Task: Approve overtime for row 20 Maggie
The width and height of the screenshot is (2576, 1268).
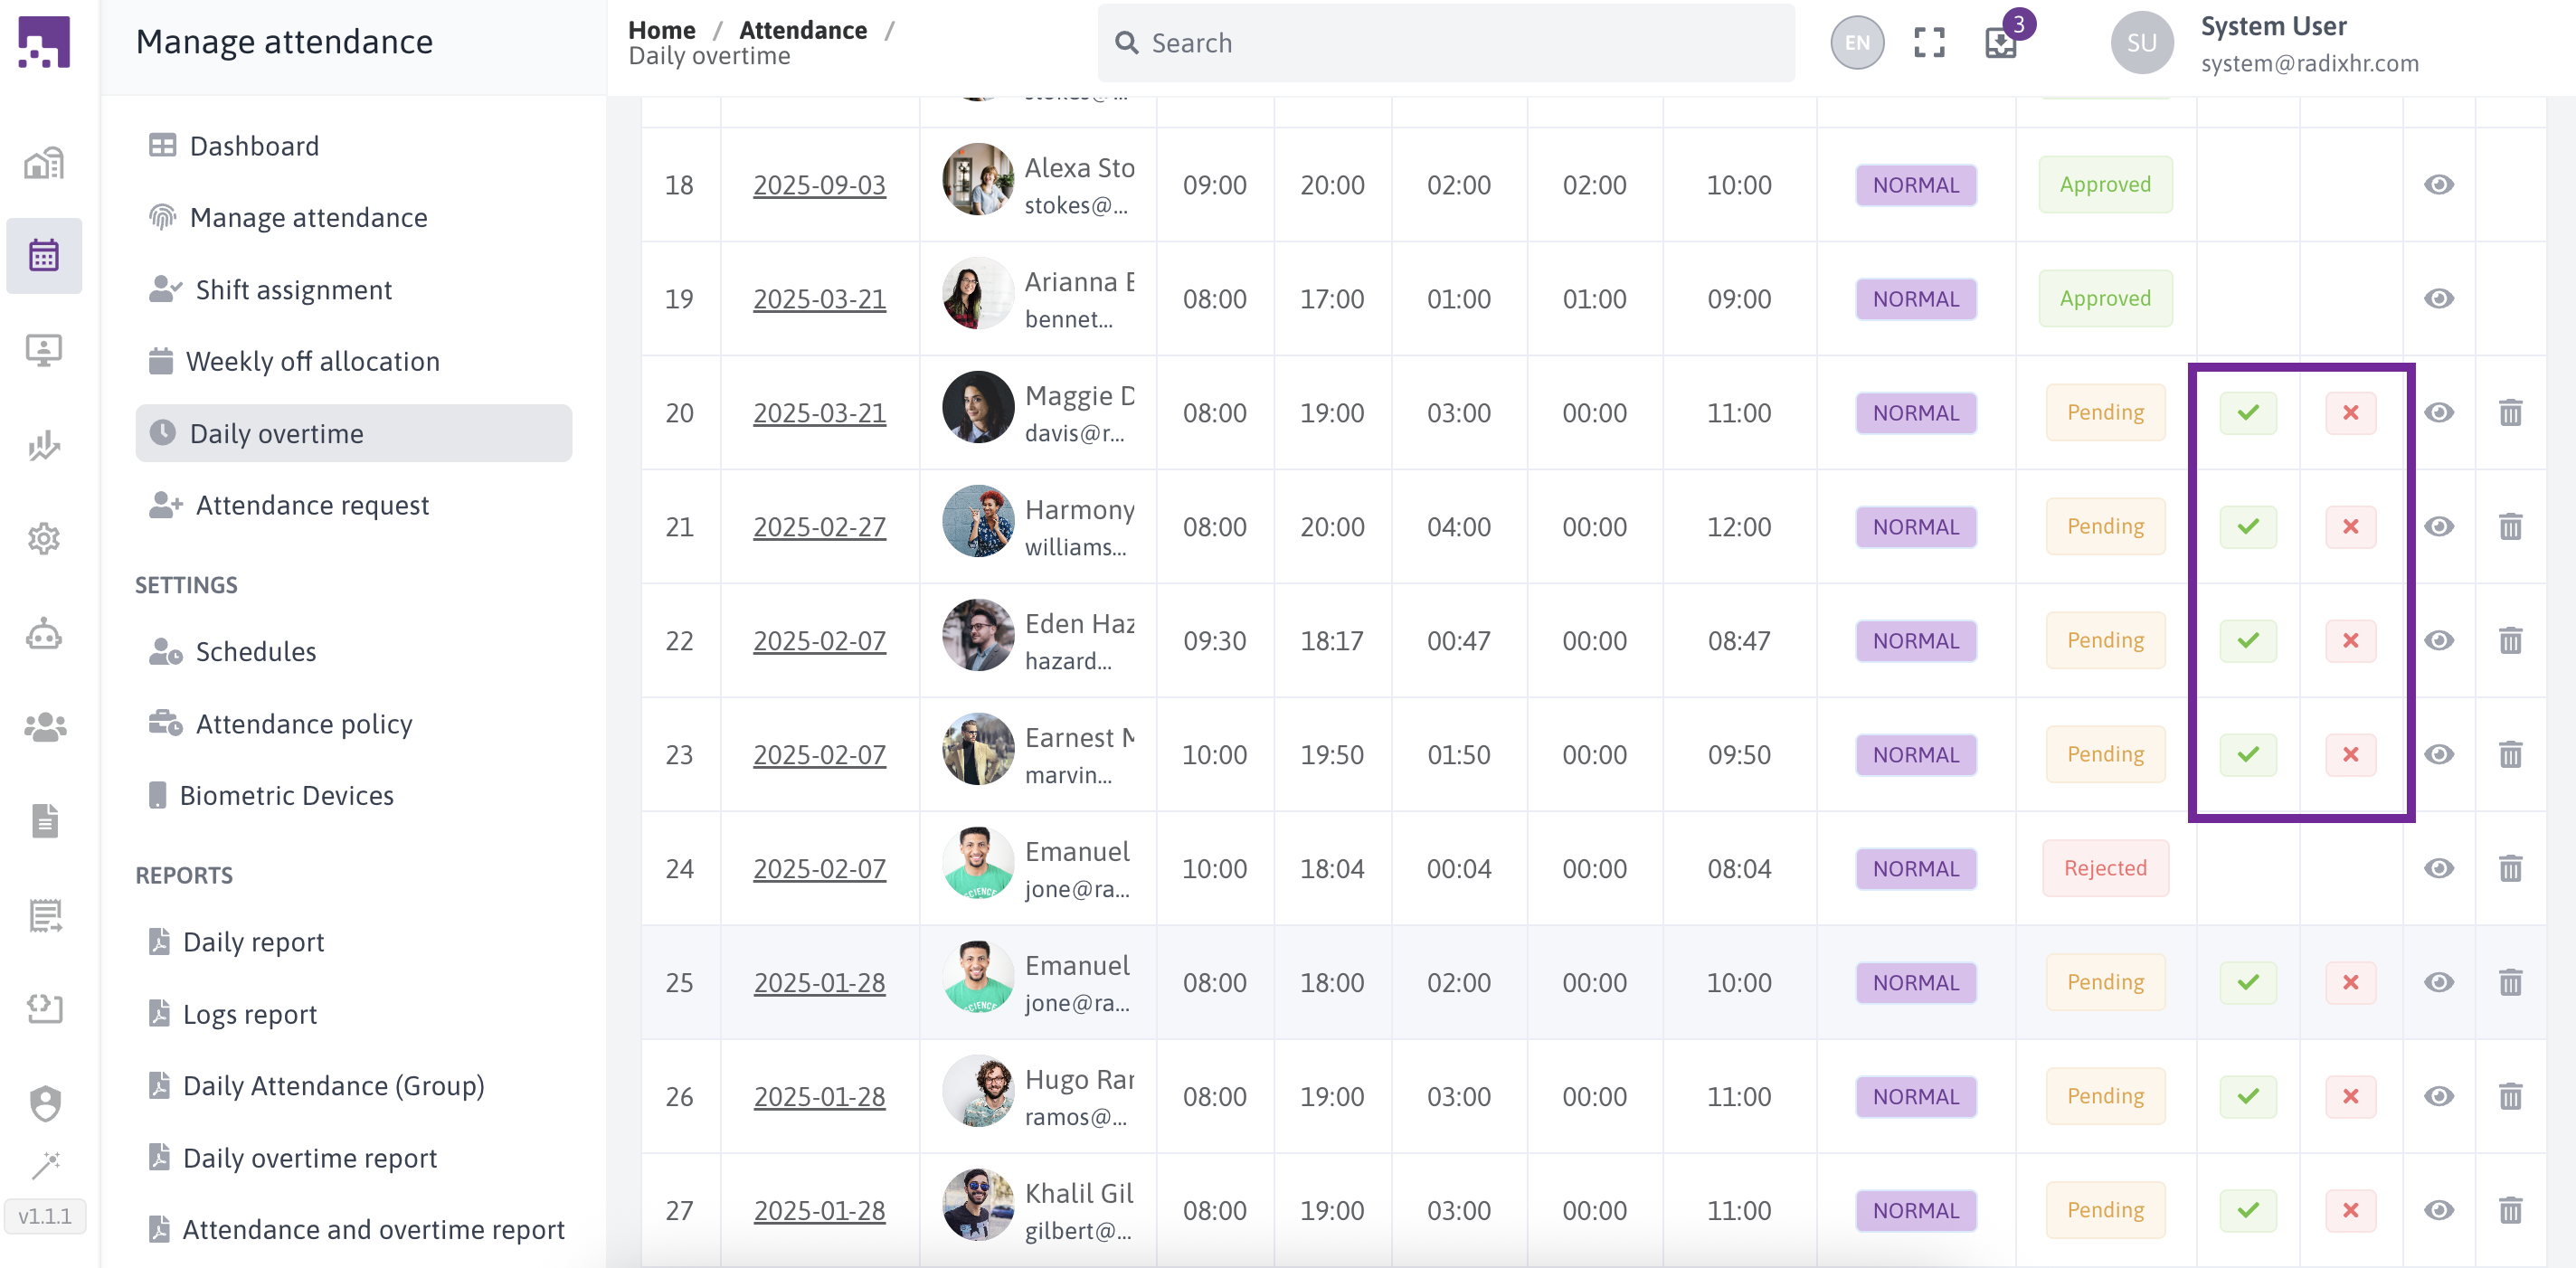Action: [2247, 413]
